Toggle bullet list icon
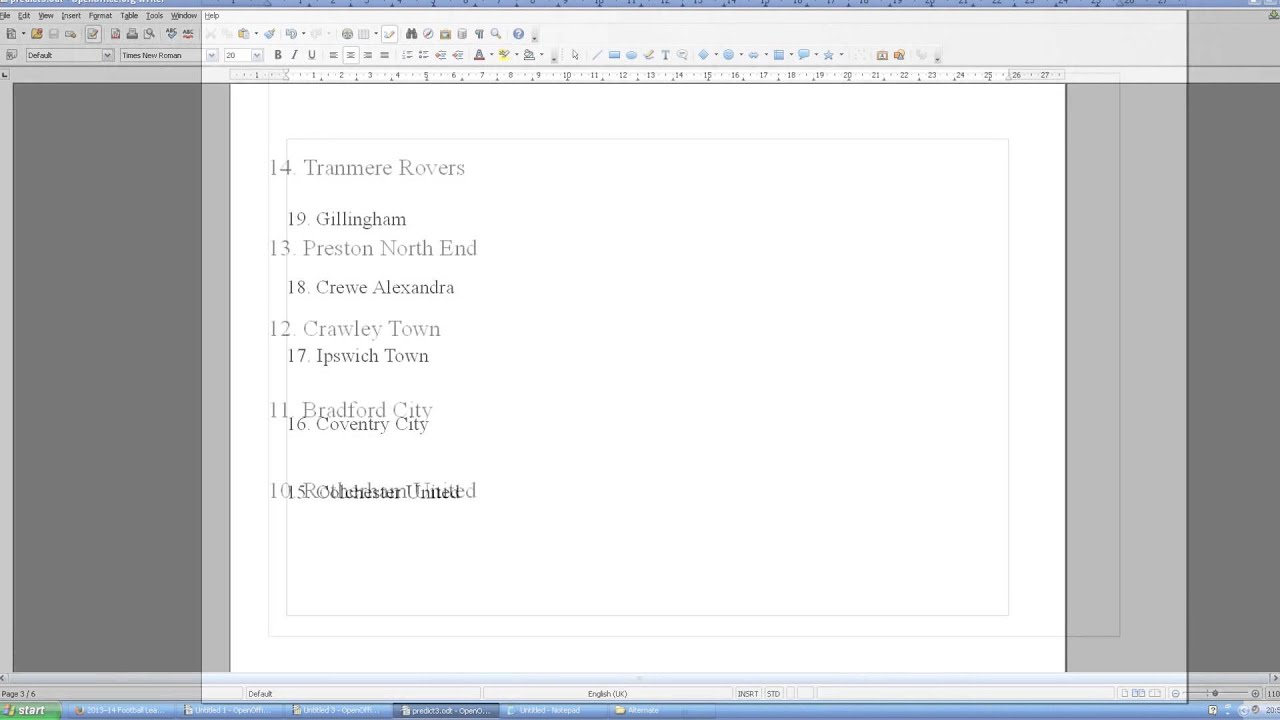This screenshot has width=1280, height=720. click(423, 55)
